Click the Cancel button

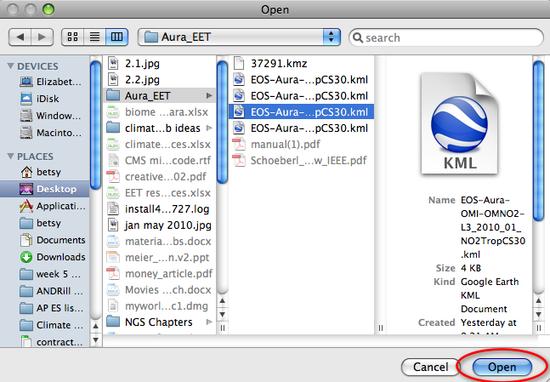tap(430, 367)
